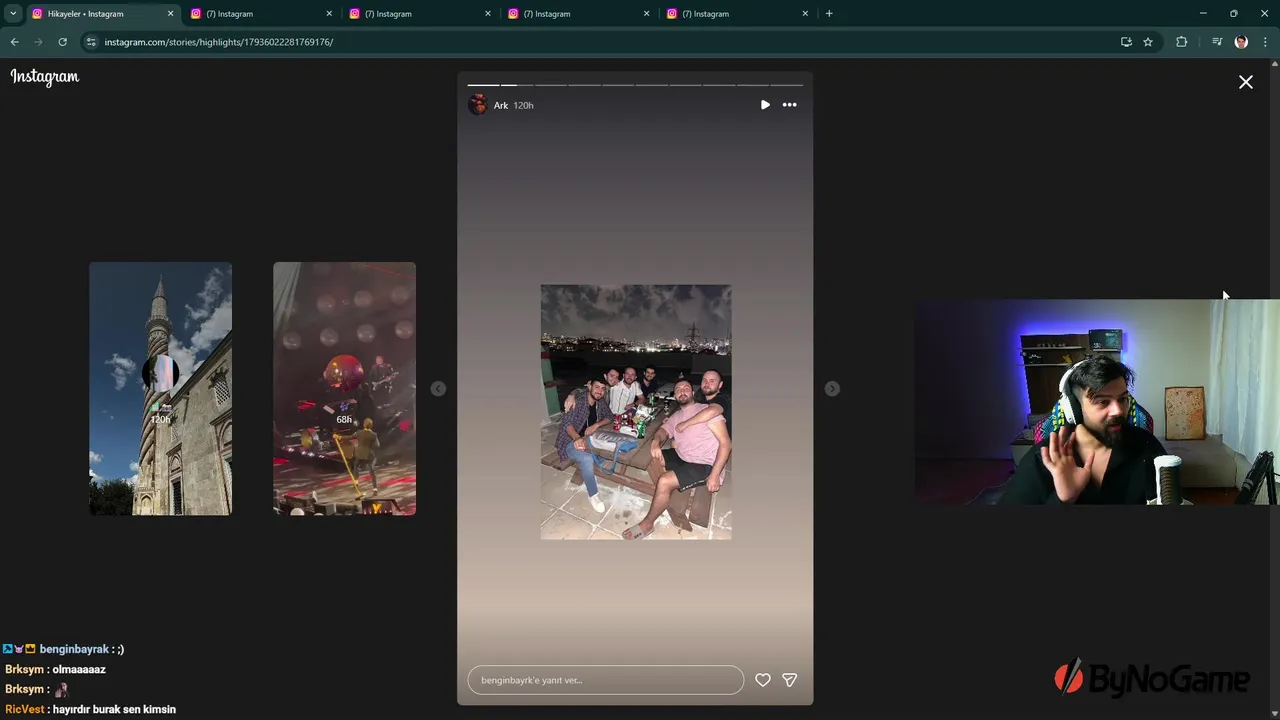Open the Ark profile avatar
Viewport: 1280px width, 720px height.
477,105
